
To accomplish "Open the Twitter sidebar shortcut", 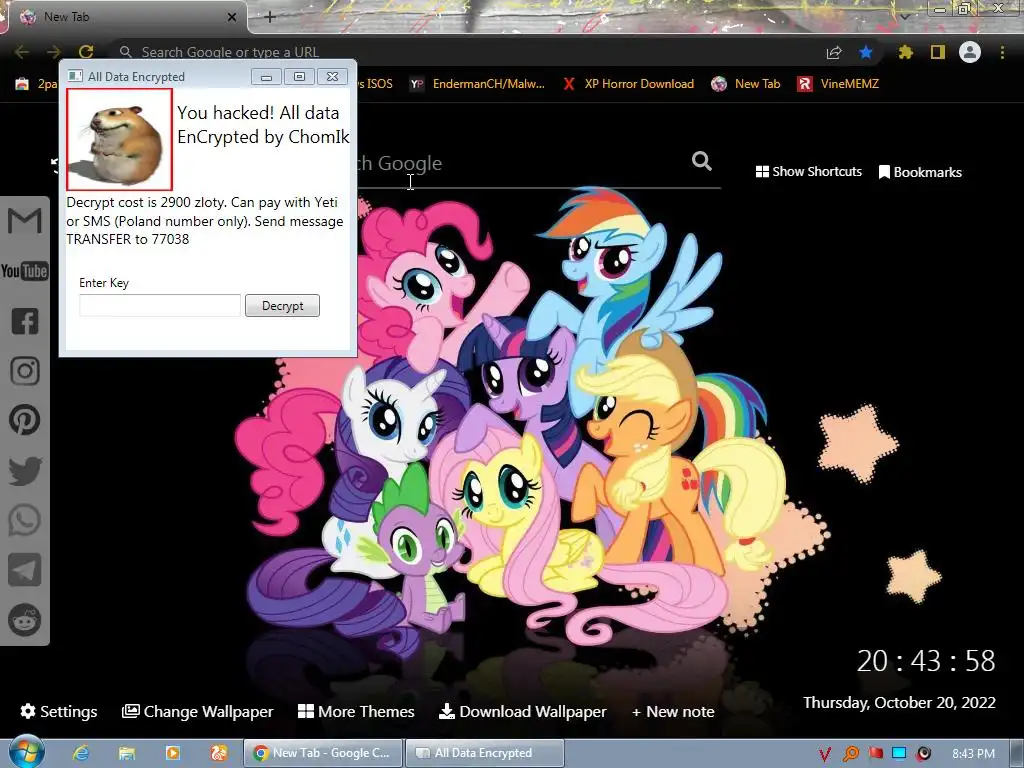I will pyautogui.click(x=25, y=471).
